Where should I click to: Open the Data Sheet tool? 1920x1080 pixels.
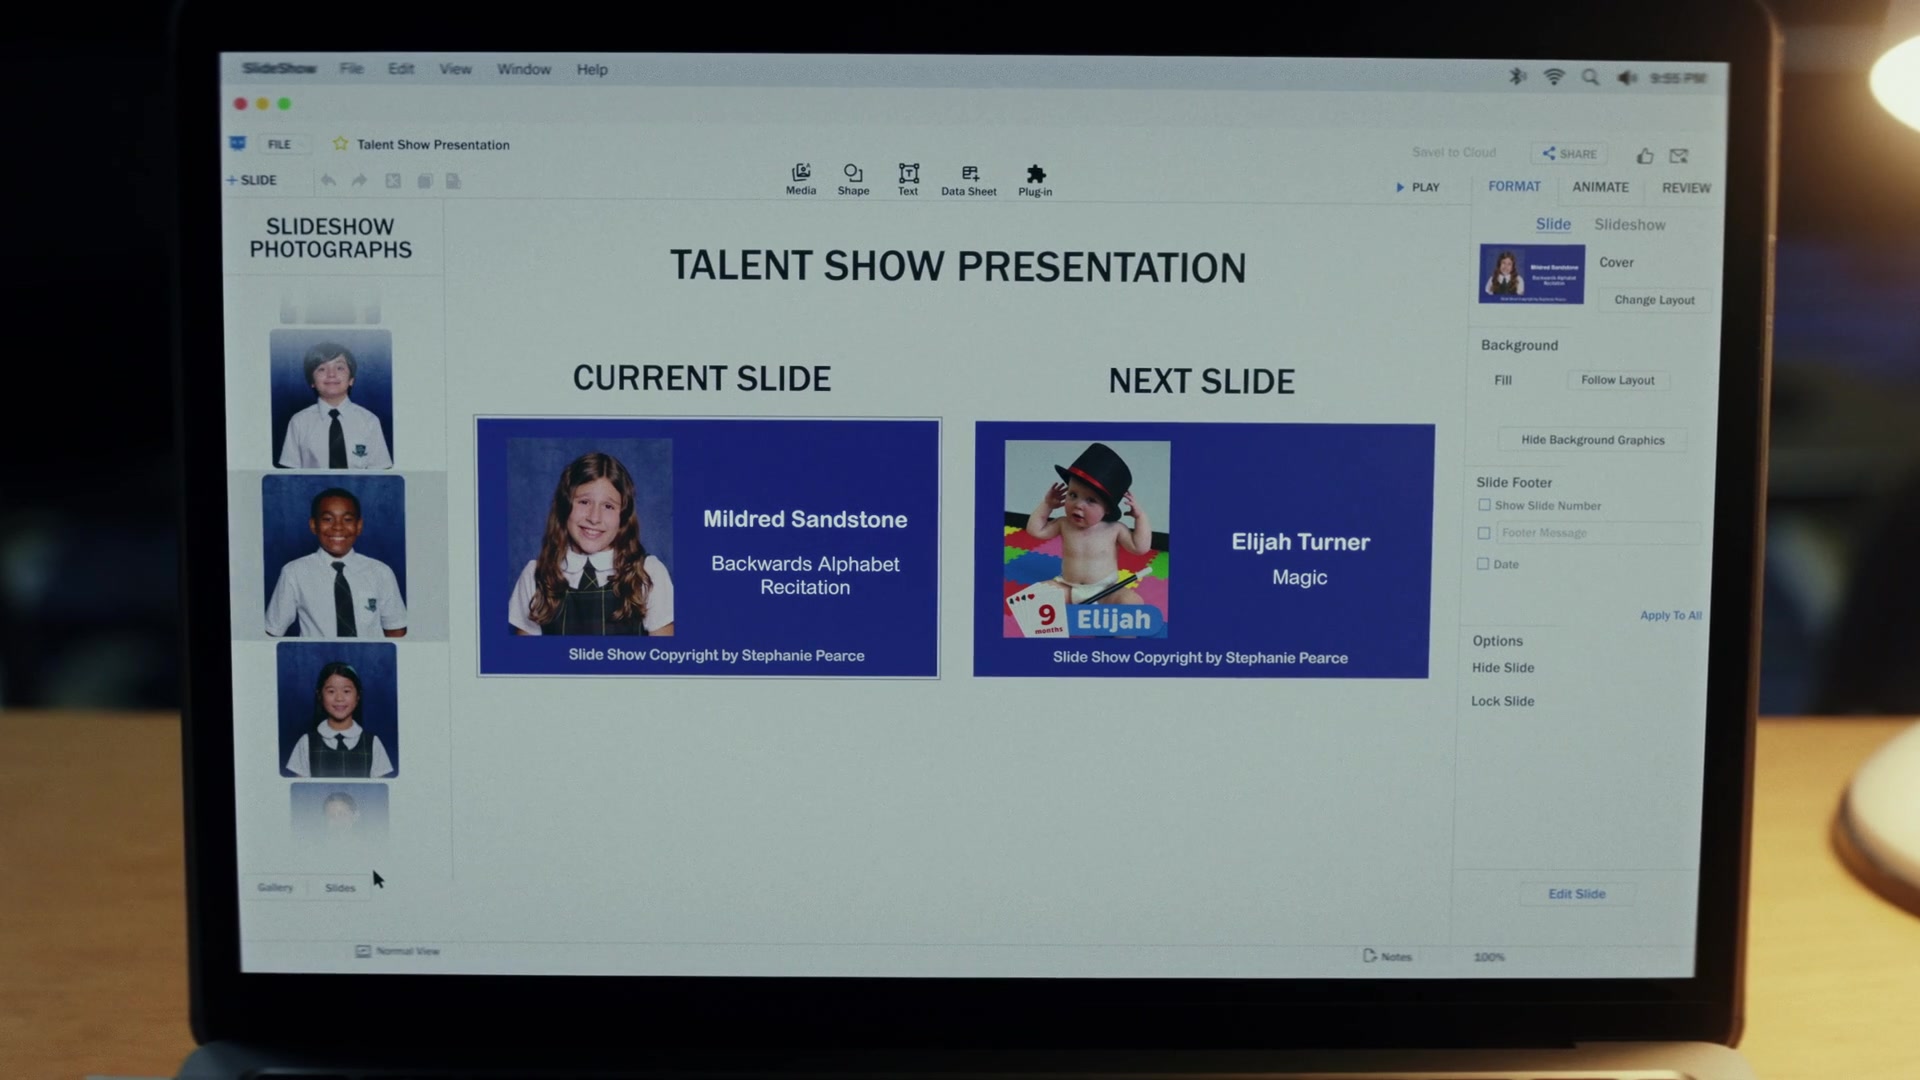[969, 181]
